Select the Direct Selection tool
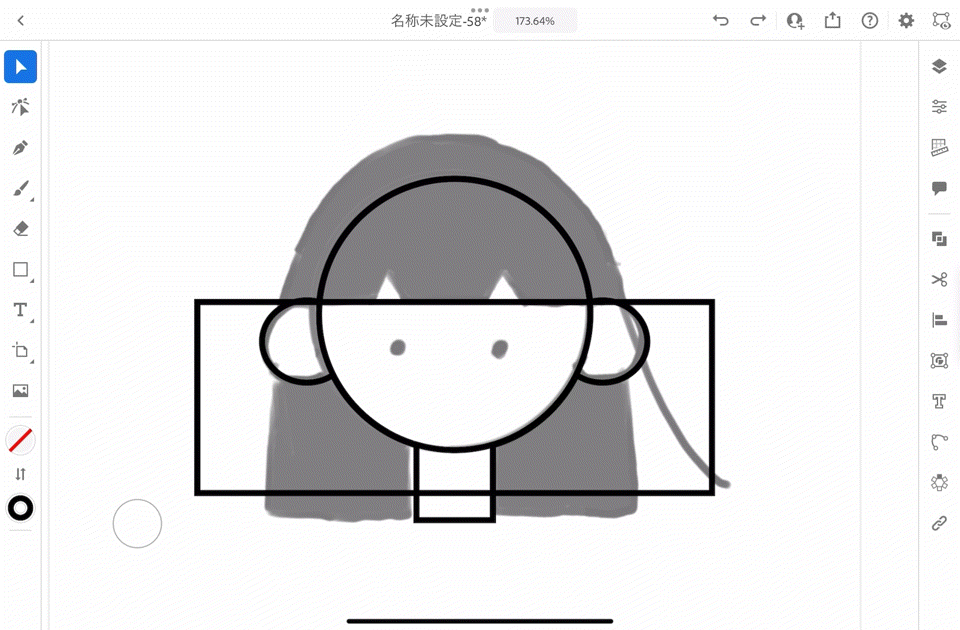The width and height of the screenshot is (960, 630). click(x=20, y=107)
